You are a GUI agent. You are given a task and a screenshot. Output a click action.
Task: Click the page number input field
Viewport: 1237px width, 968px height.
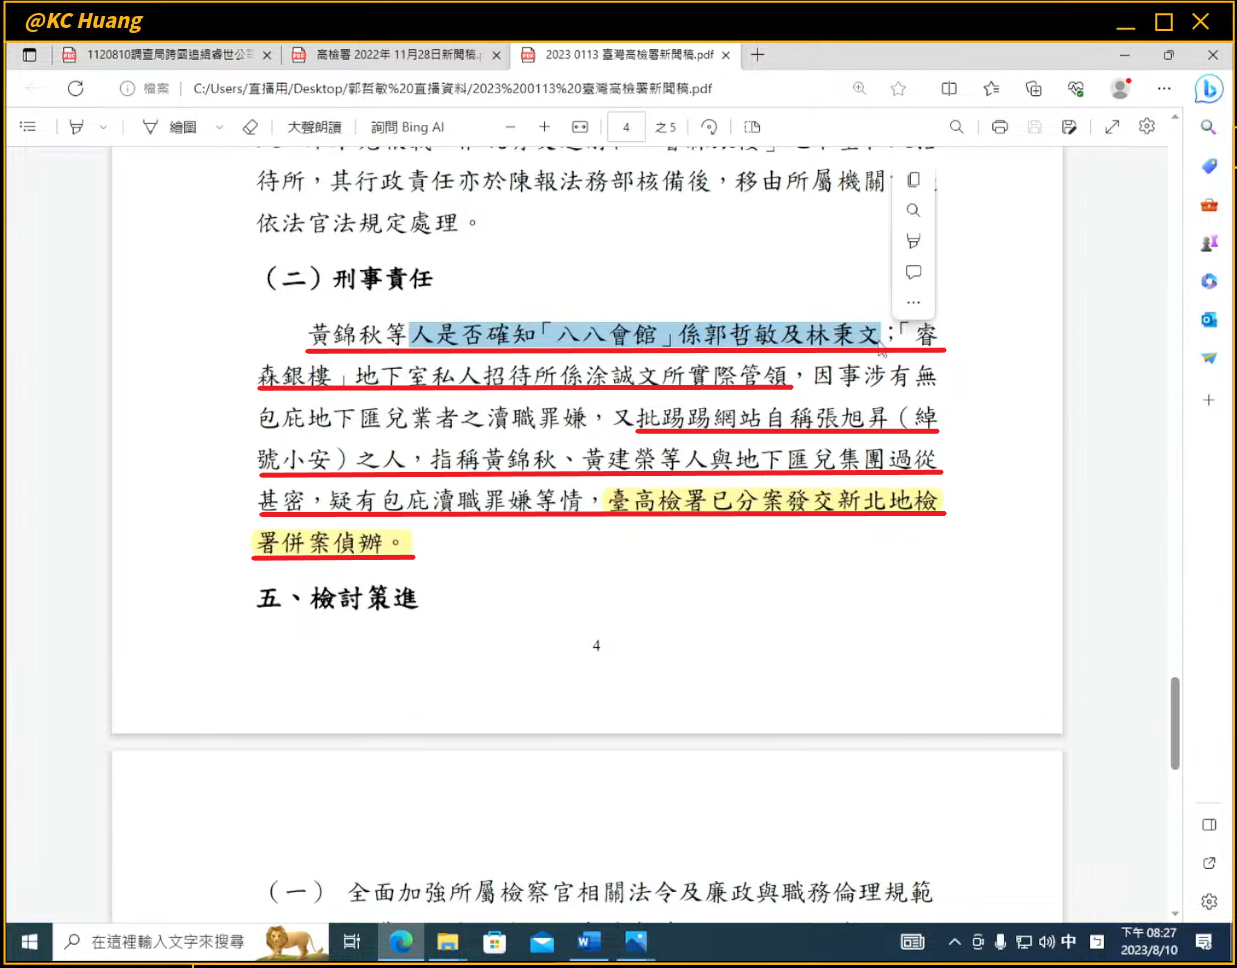[x=626, y=127]
